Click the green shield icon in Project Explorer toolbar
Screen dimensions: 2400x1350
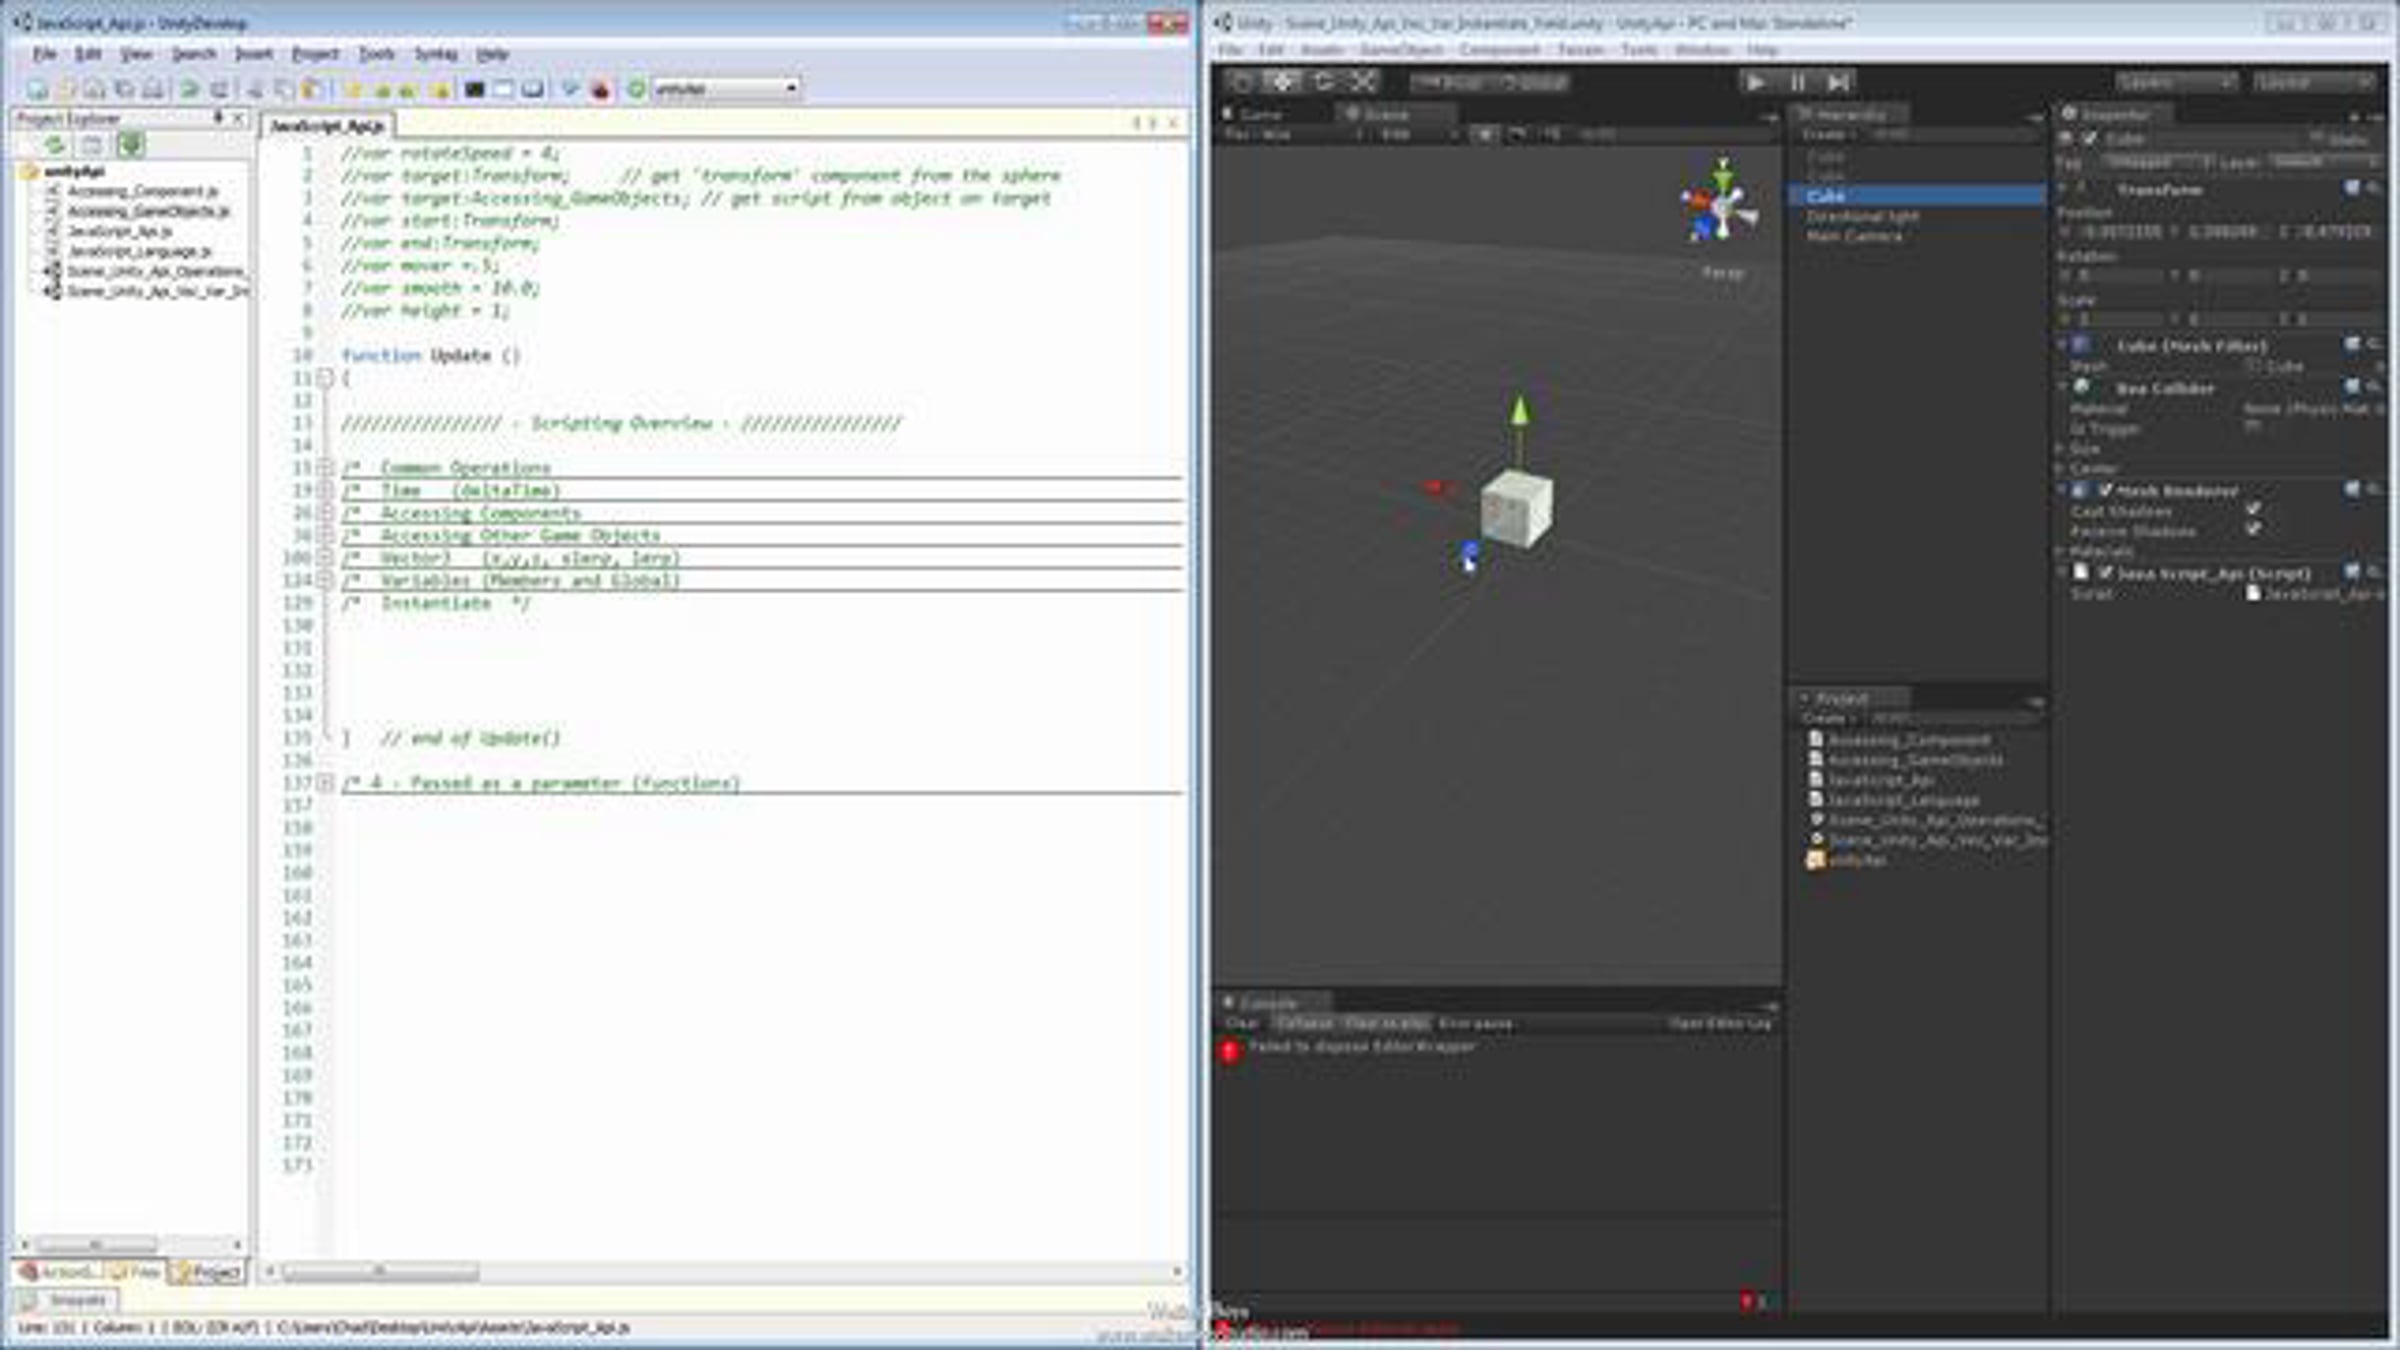(130, 146)
